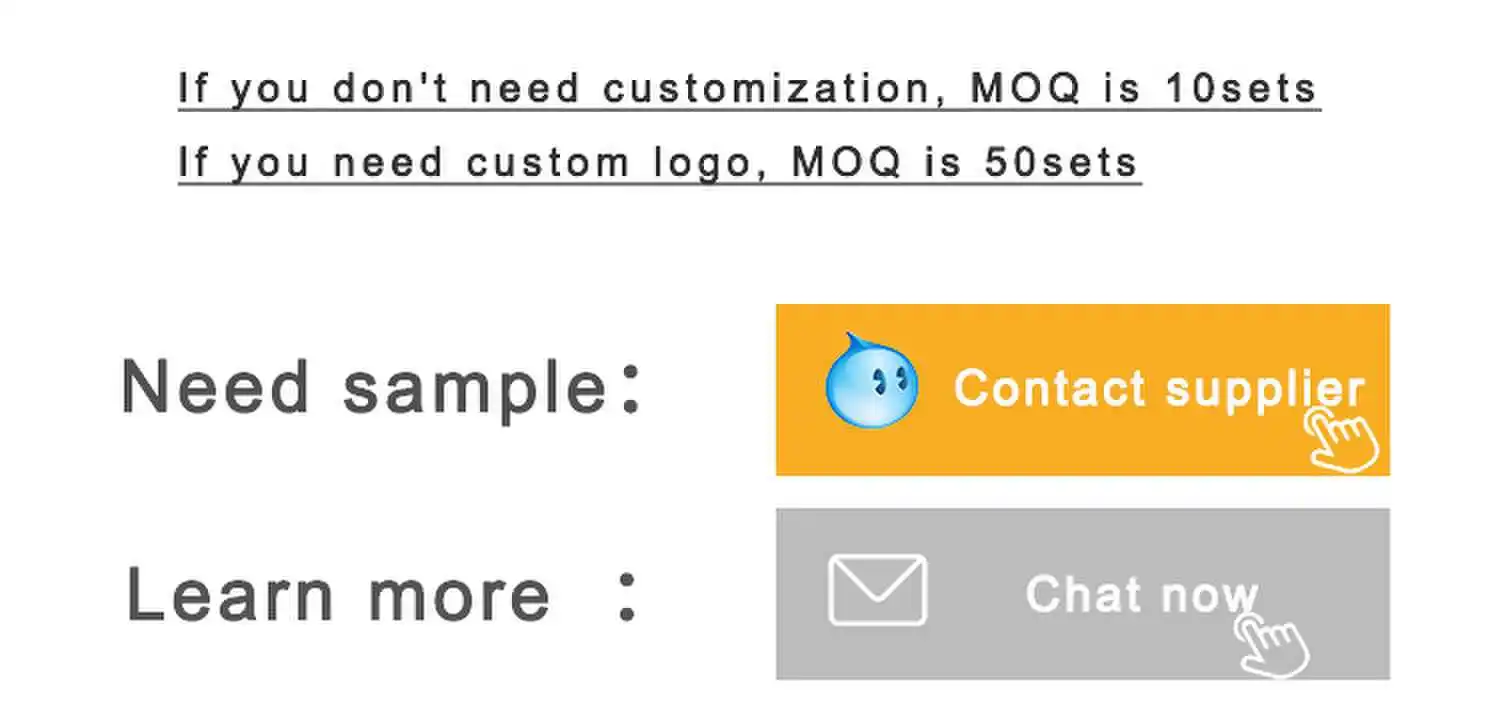Select the "Need sample" heading

pyautogui.click(x=364, y=388)
